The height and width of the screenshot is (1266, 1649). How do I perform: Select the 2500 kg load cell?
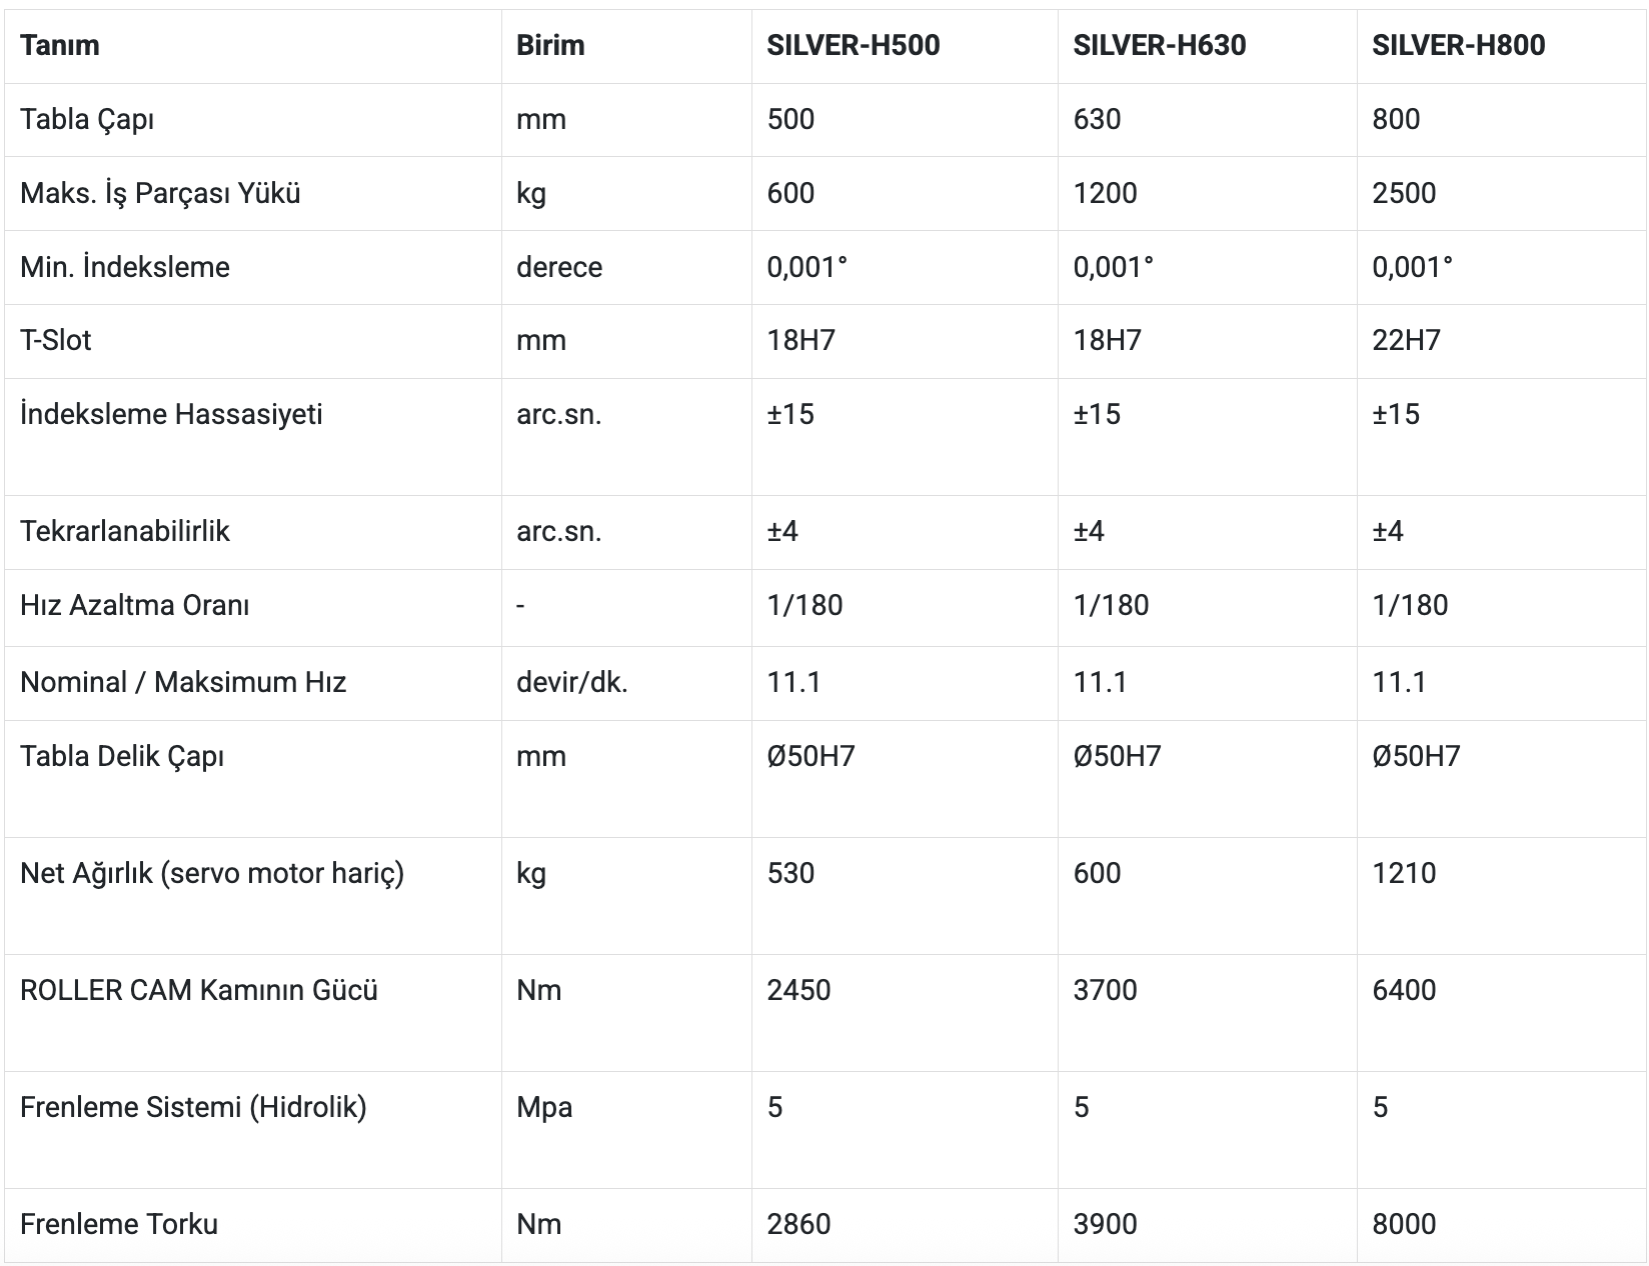[x=1403, y=193]
